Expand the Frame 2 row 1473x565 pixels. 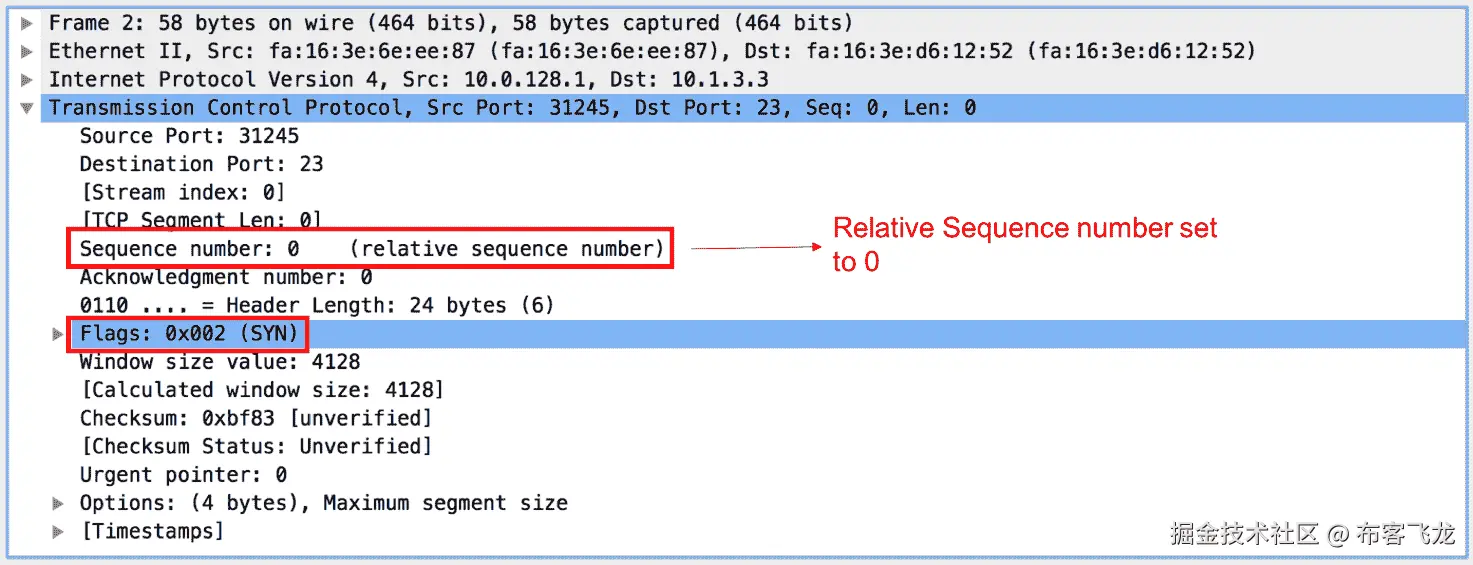coord(27,22)
